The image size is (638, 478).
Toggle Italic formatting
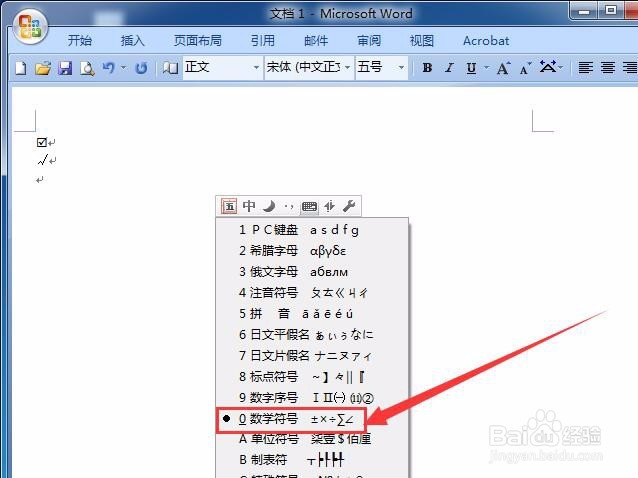[449, 68]
